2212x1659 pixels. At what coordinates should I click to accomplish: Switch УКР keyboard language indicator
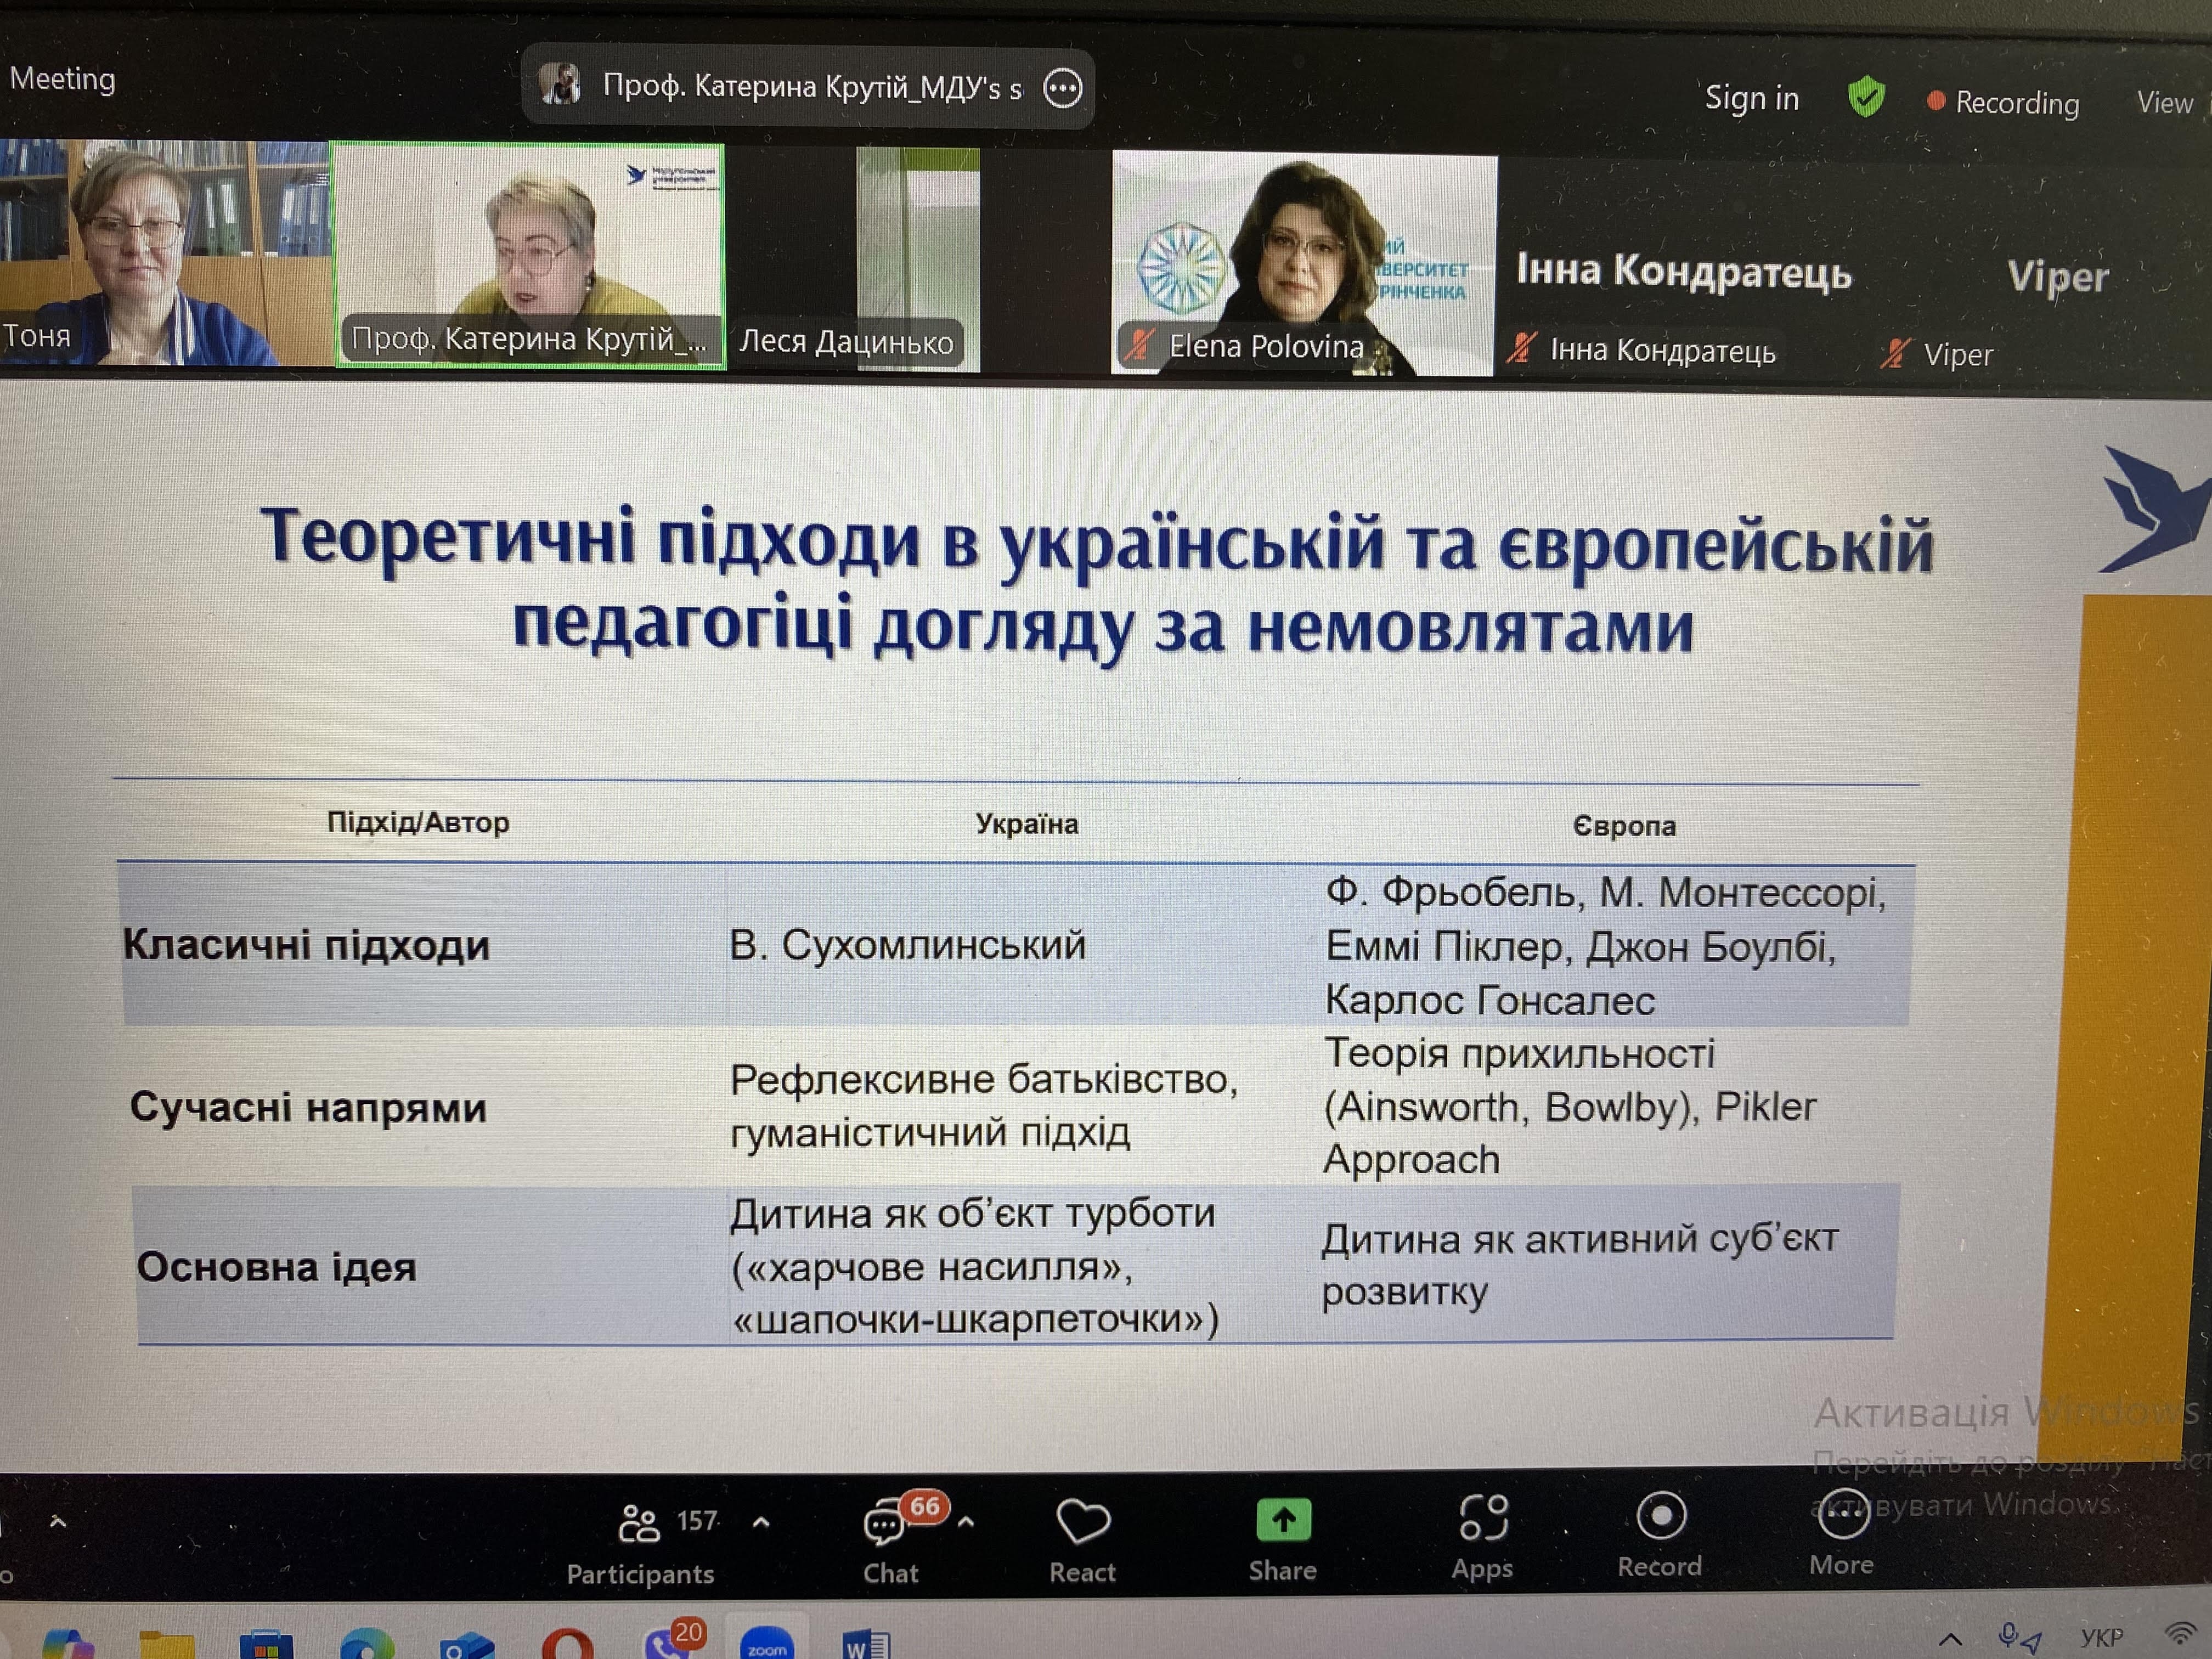2101,1638
